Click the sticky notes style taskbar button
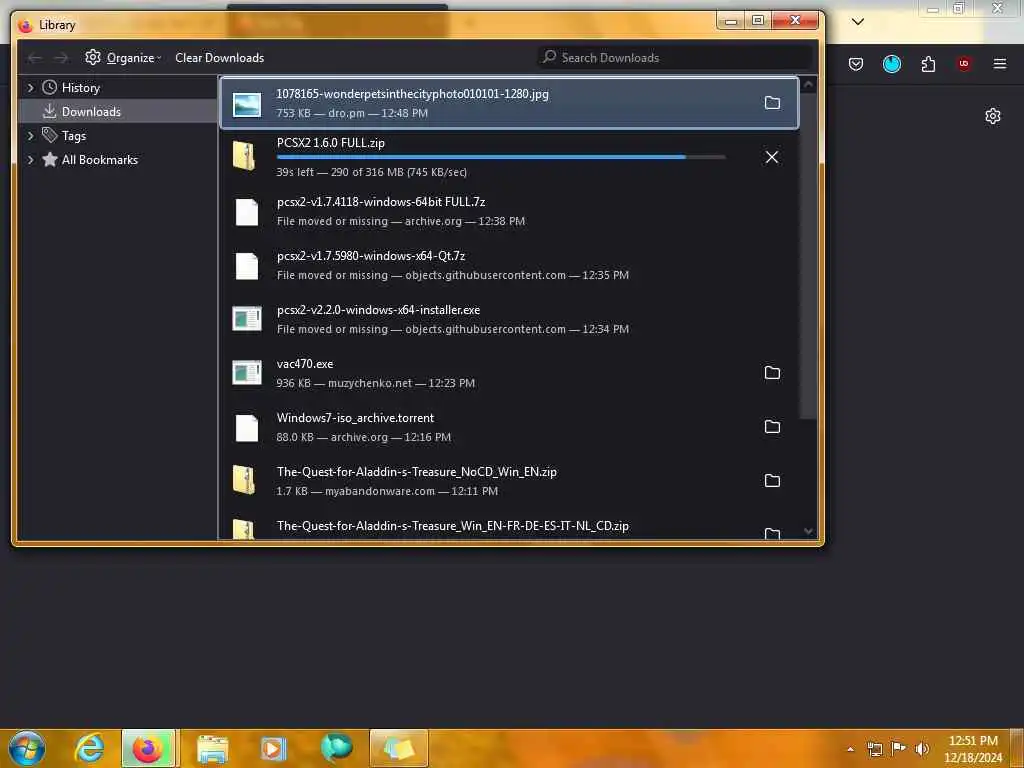The height and width of the screenshot is (768, 1024). click(399, 748)
